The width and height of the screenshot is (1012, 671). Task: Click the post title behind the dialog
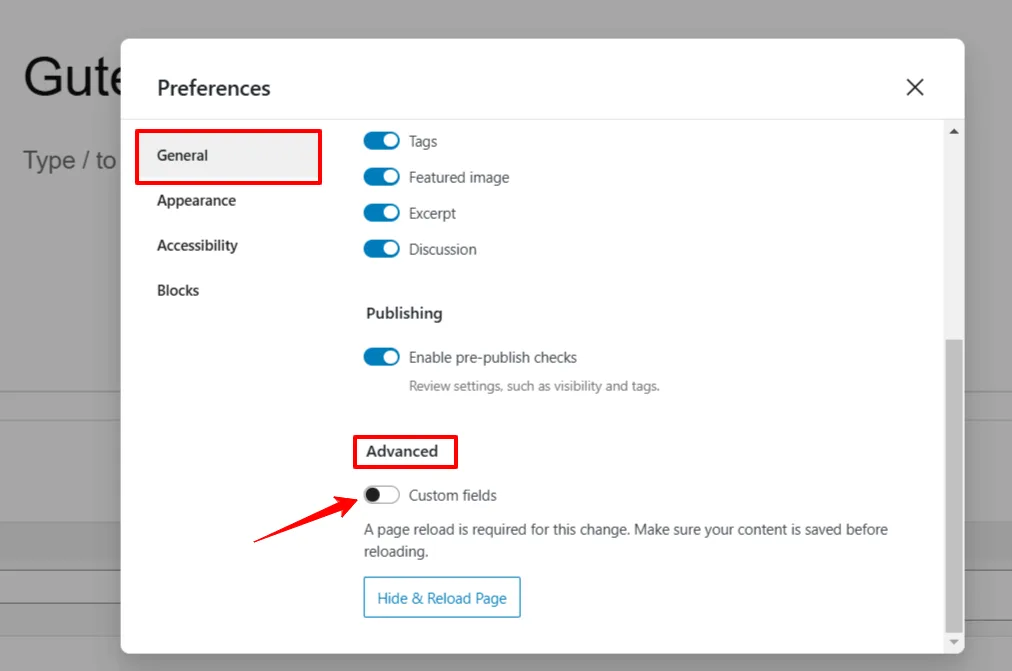point(60,77)
